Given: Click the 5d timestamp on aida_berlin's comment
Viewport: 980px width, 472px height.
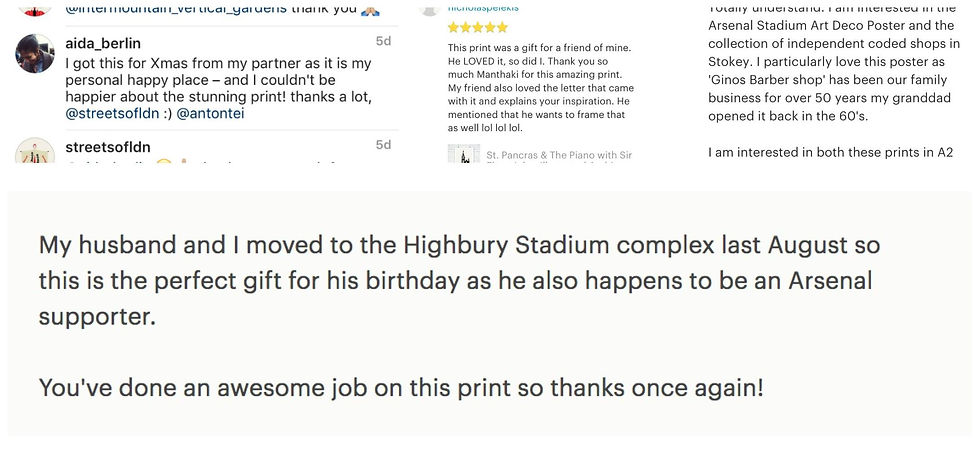Looking at the screenshot, I should click(x=383, y=42).
